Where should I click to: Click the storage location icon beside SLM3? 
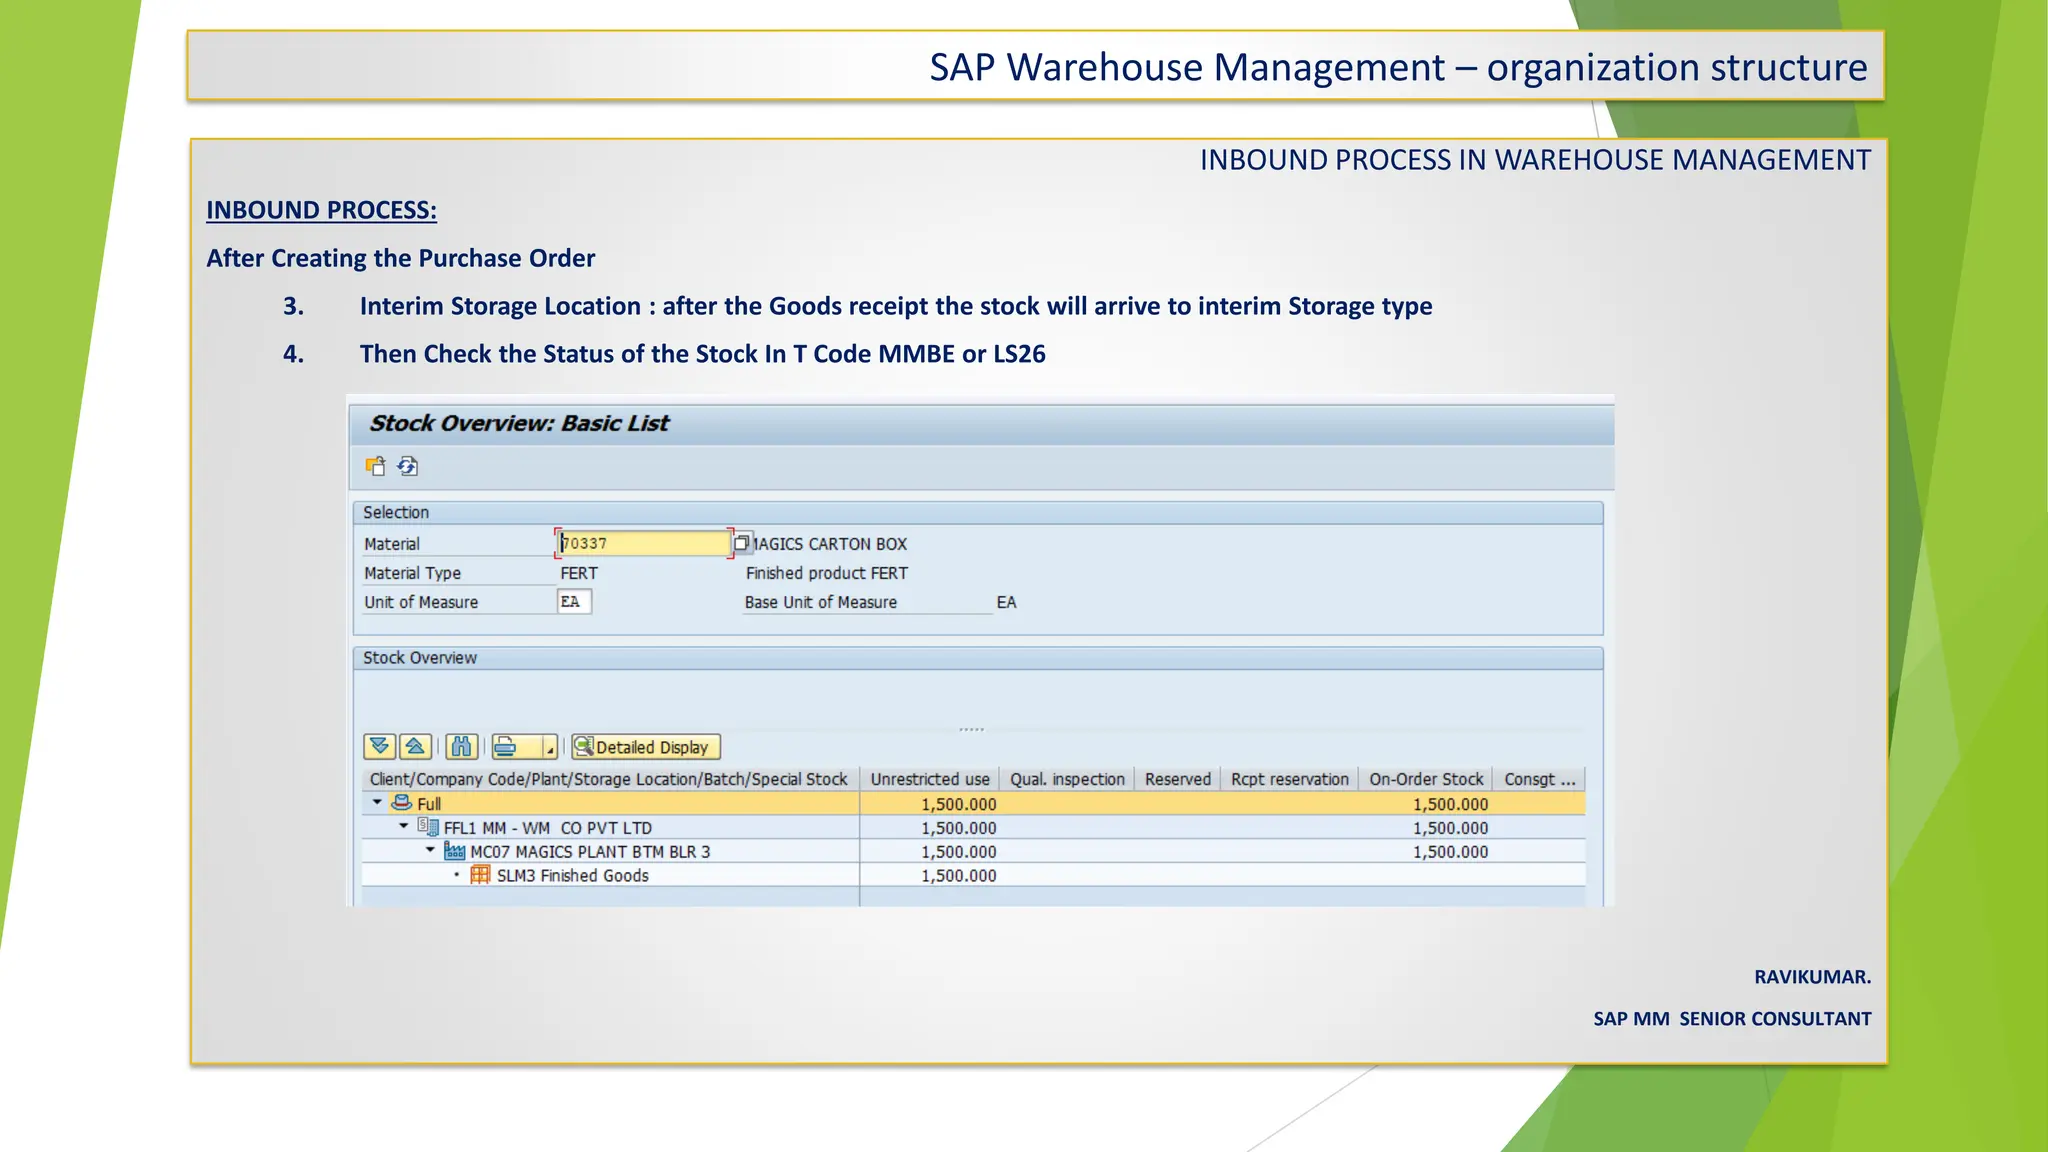[x=481, y=875]
